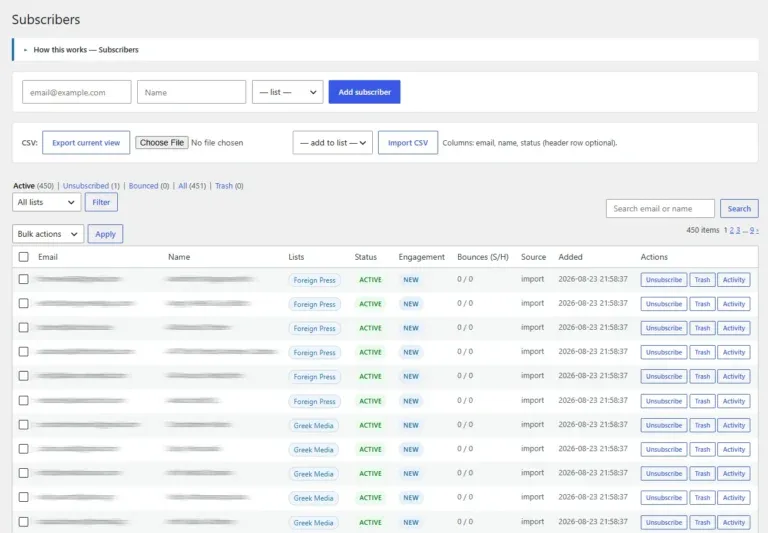Switch to the Unsubscribed status view
768x533 pixels.
[86, 186]
